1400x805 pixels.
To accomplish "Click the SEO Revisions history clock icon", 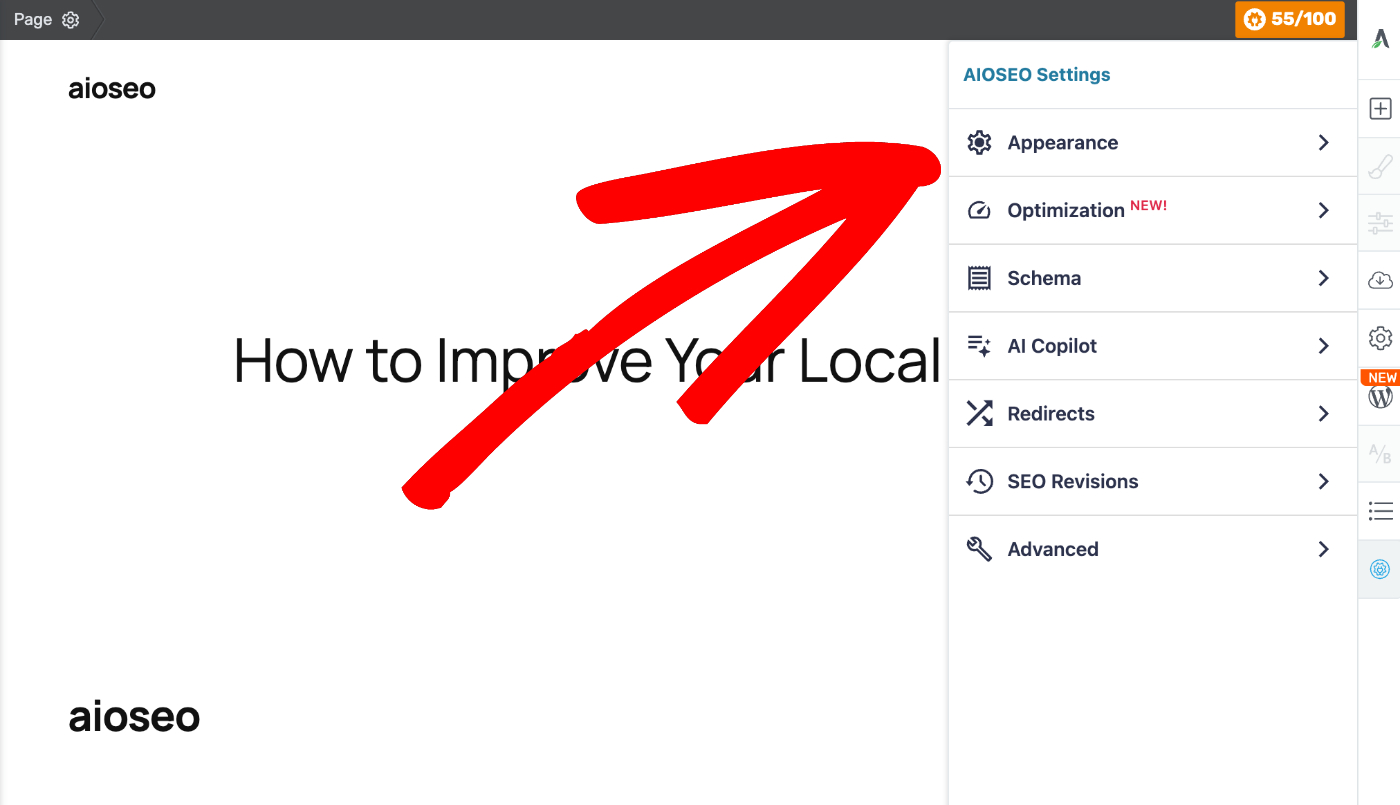I will pyautogui.click(x=979, y=482).
